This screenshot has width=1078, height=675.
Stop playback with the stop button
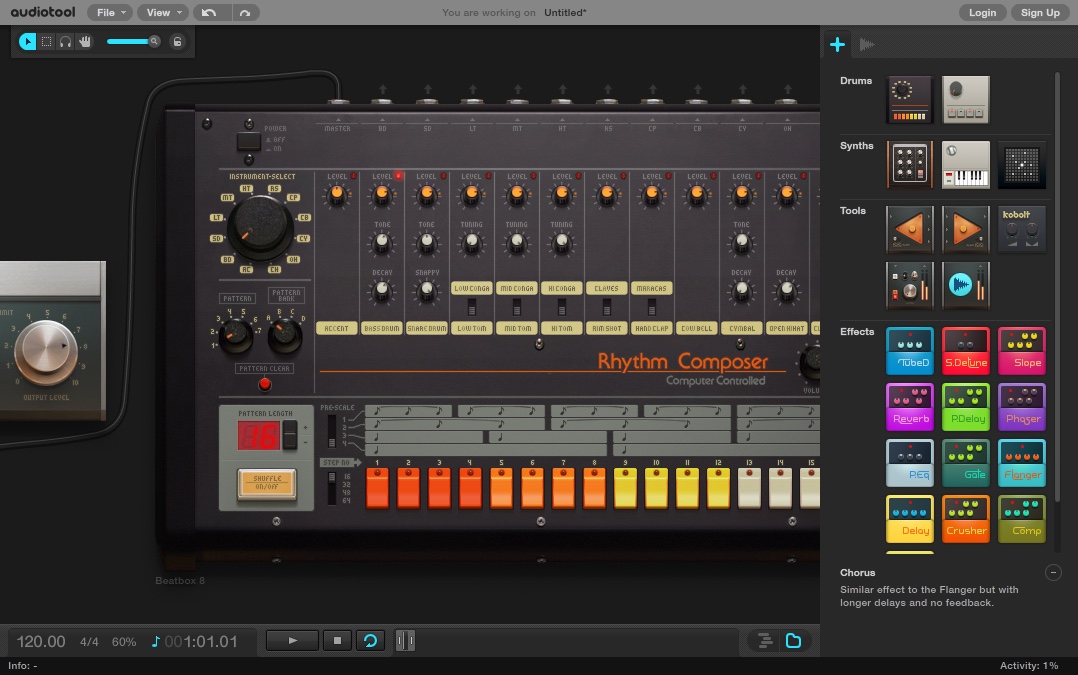(x=337, y=641)
